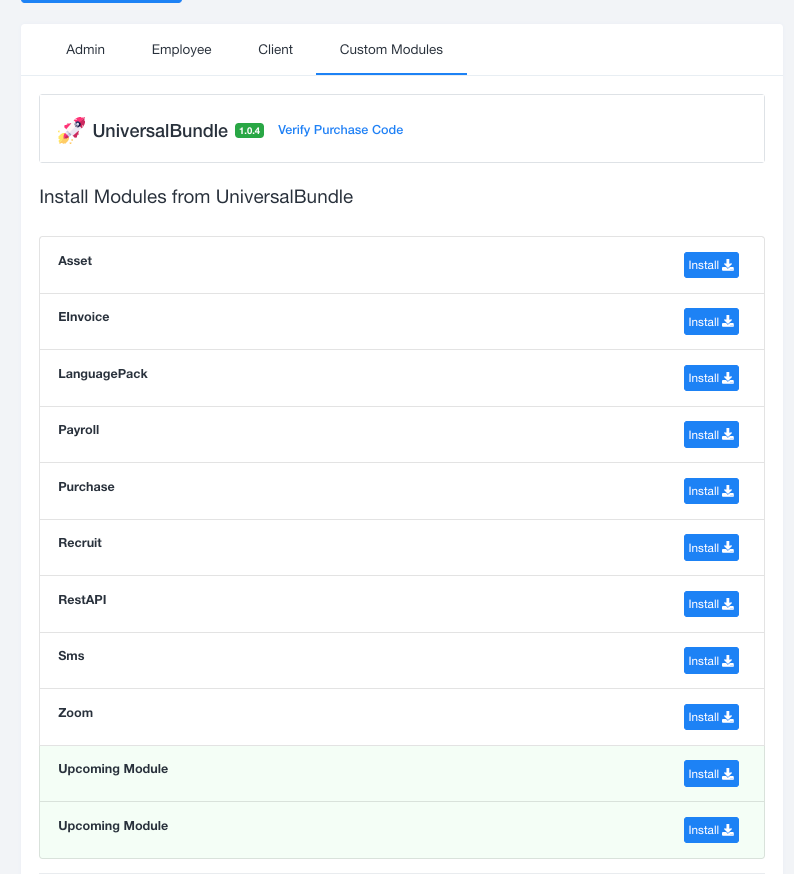The image size is (794, 874).
Task: Click the Payroll module name
Action: point(79,430)
